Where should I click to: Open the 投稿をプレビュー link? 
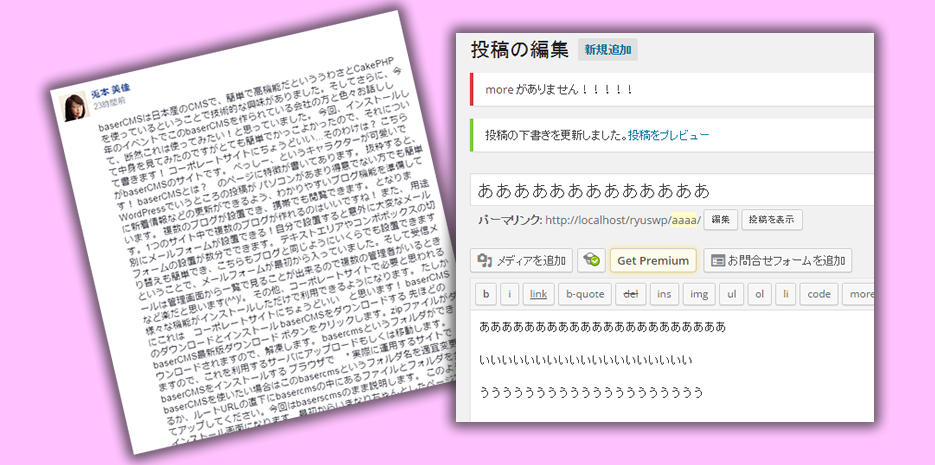(668, 135)
